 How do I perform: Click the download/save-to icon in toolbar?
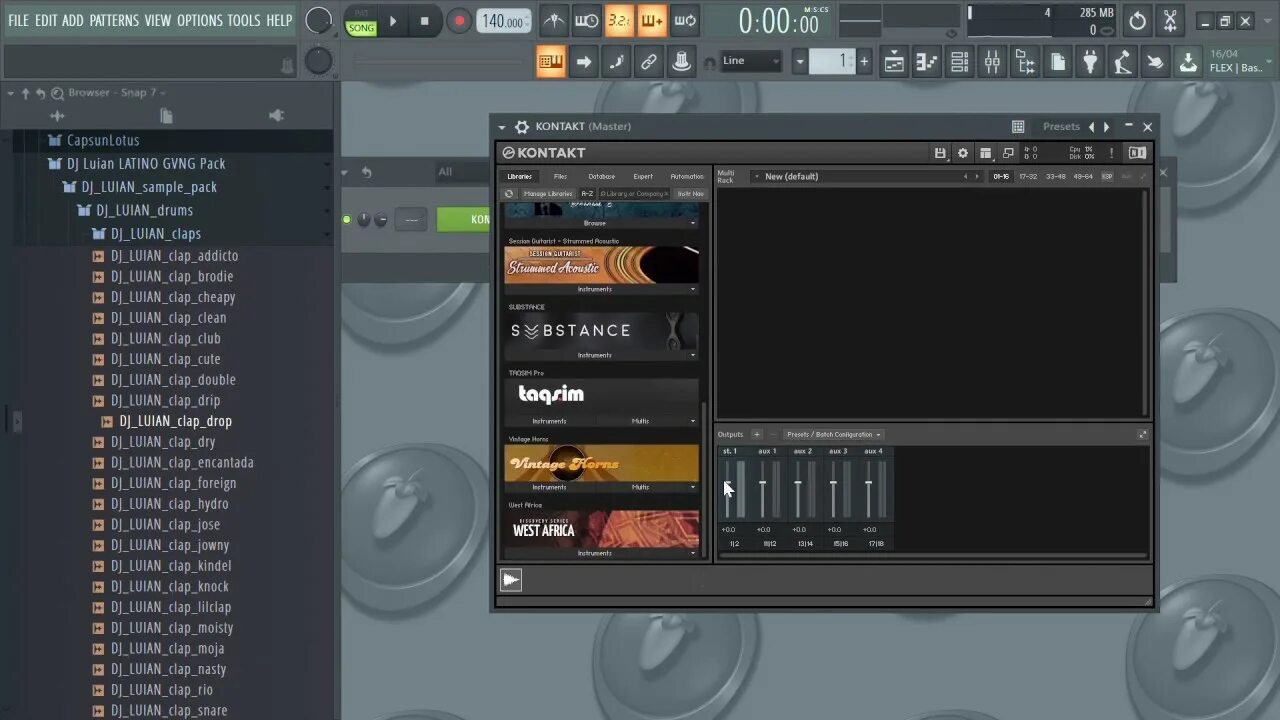coord(1188,62)
